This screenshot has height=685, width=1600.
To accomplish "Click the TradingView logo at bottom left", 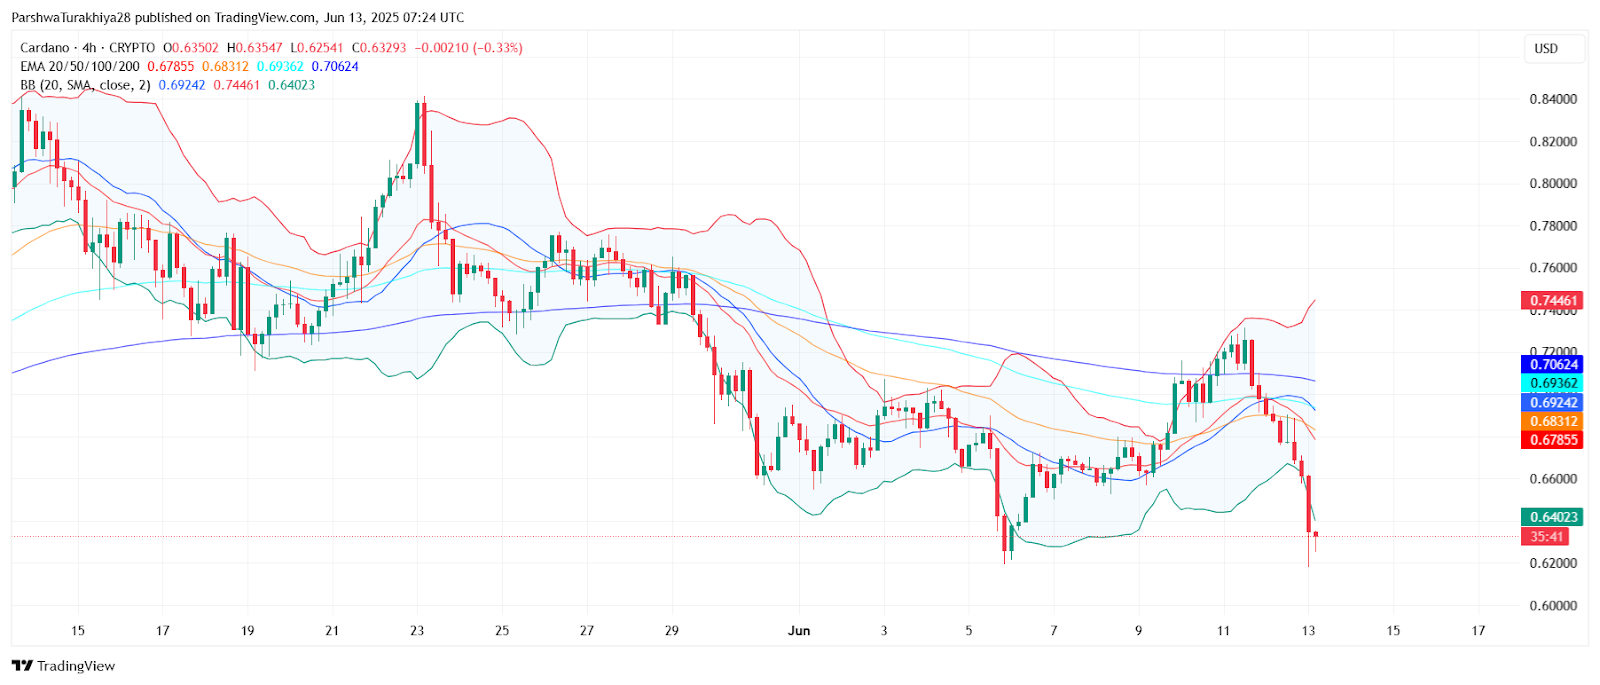I will pos(63,666).
